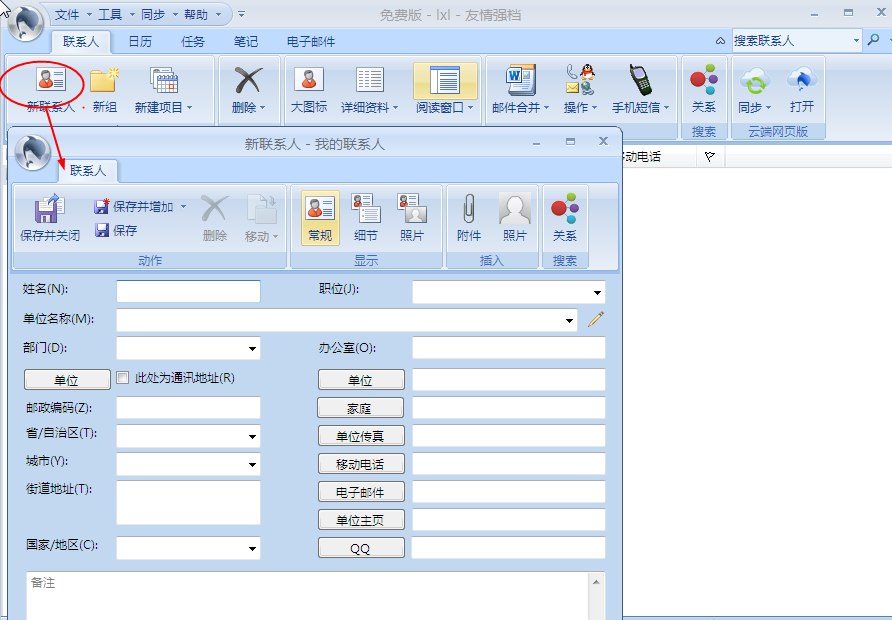Click the 搜索联系人 search box
Viewport: 892px width, 620px height.
[x=792, y=40]
